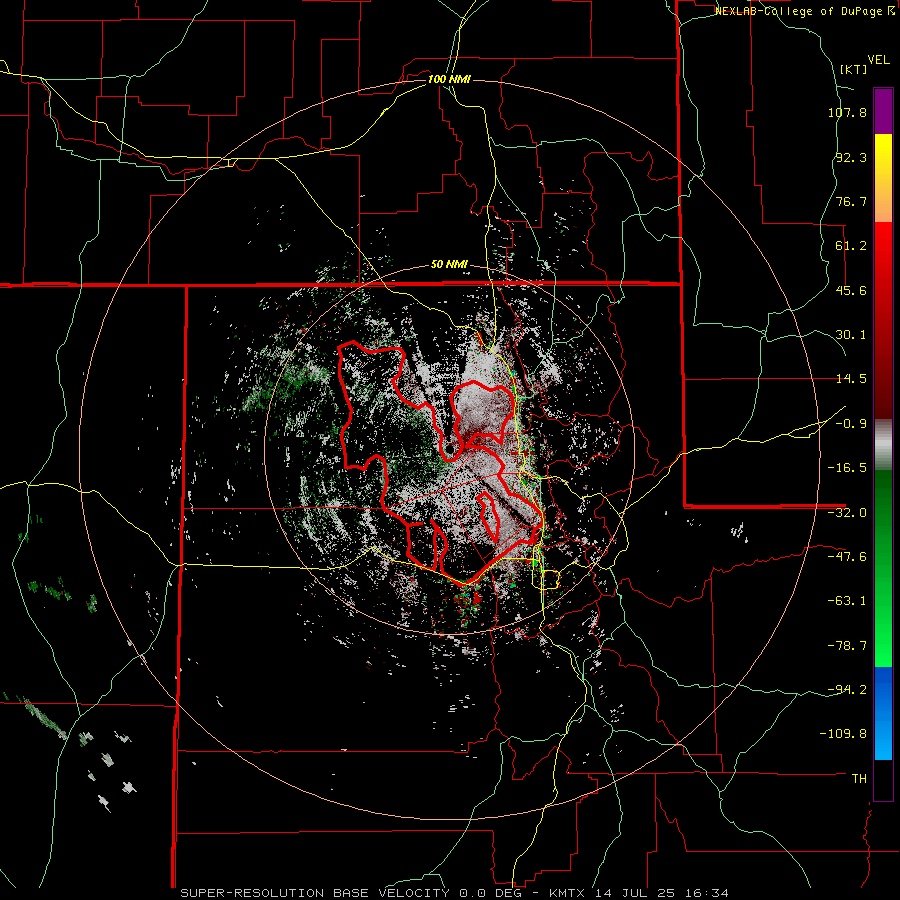Image resolution: width=900 pixels, height=900 pixels.
Task: Click the 45.6 scale value
Action: point(851,290)
